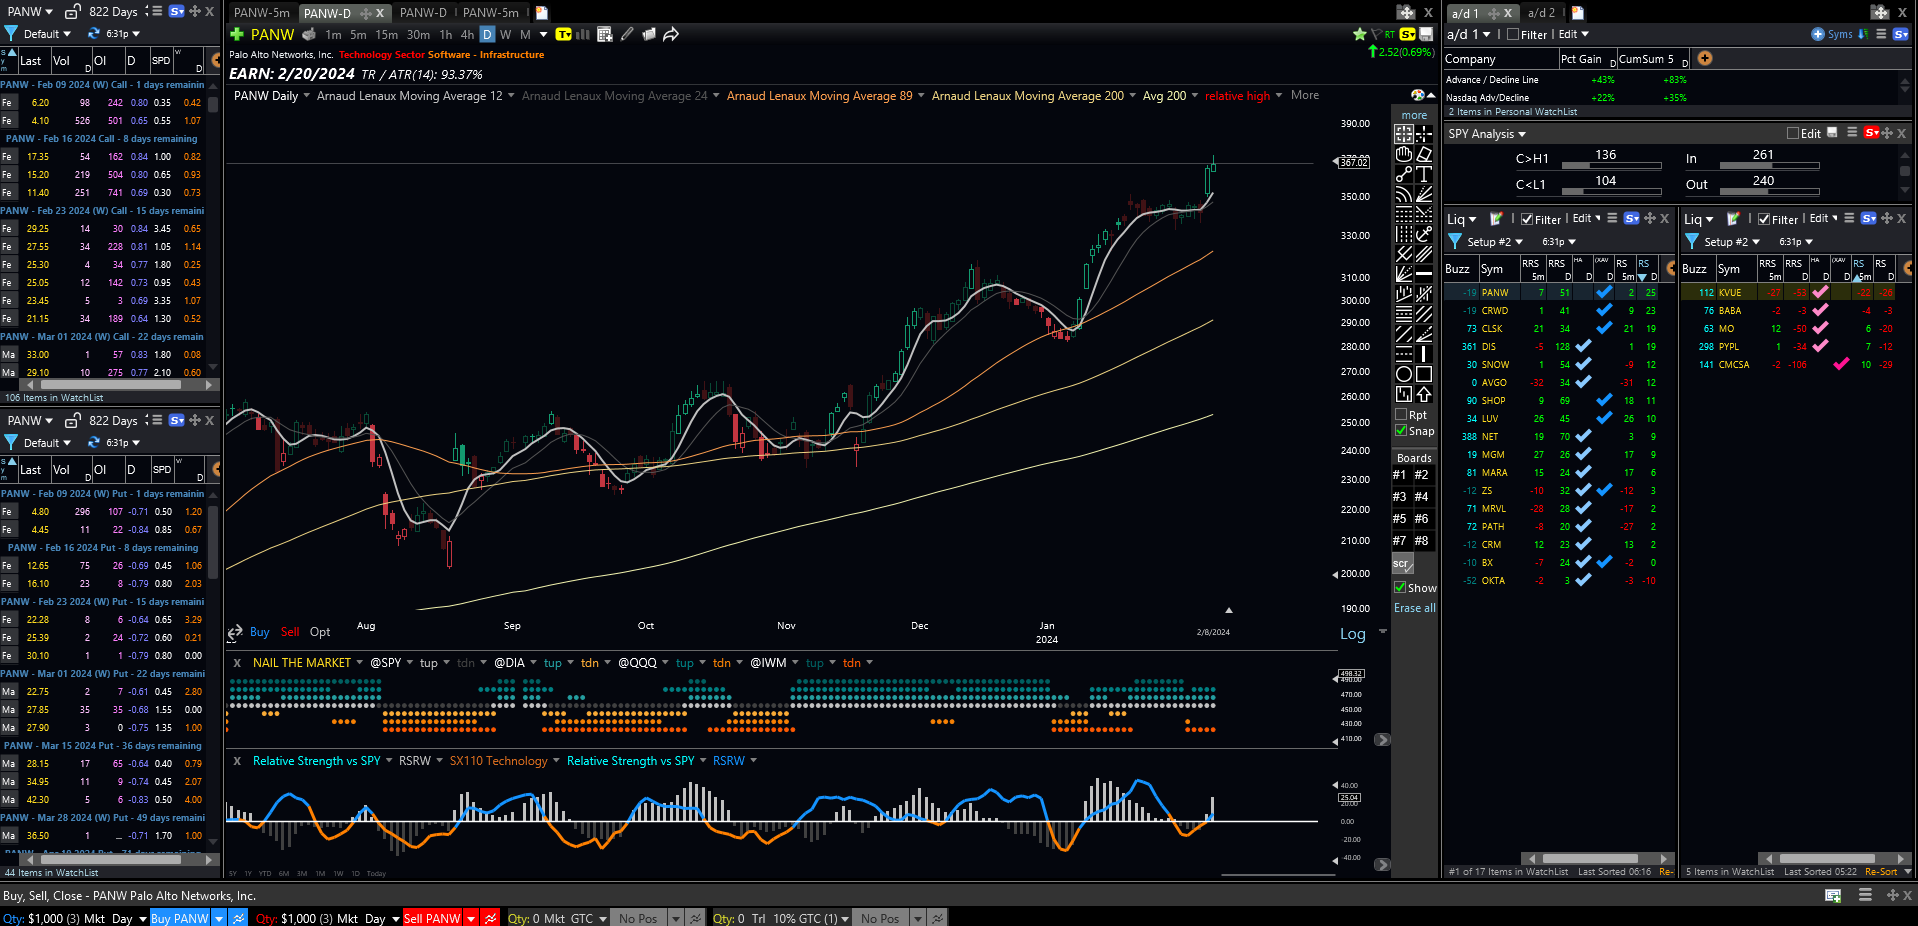The height and width of the screenshot is (926, 1918).
Task: Select the hand pan drawing tool
Action: click(x=1404, y=154)
